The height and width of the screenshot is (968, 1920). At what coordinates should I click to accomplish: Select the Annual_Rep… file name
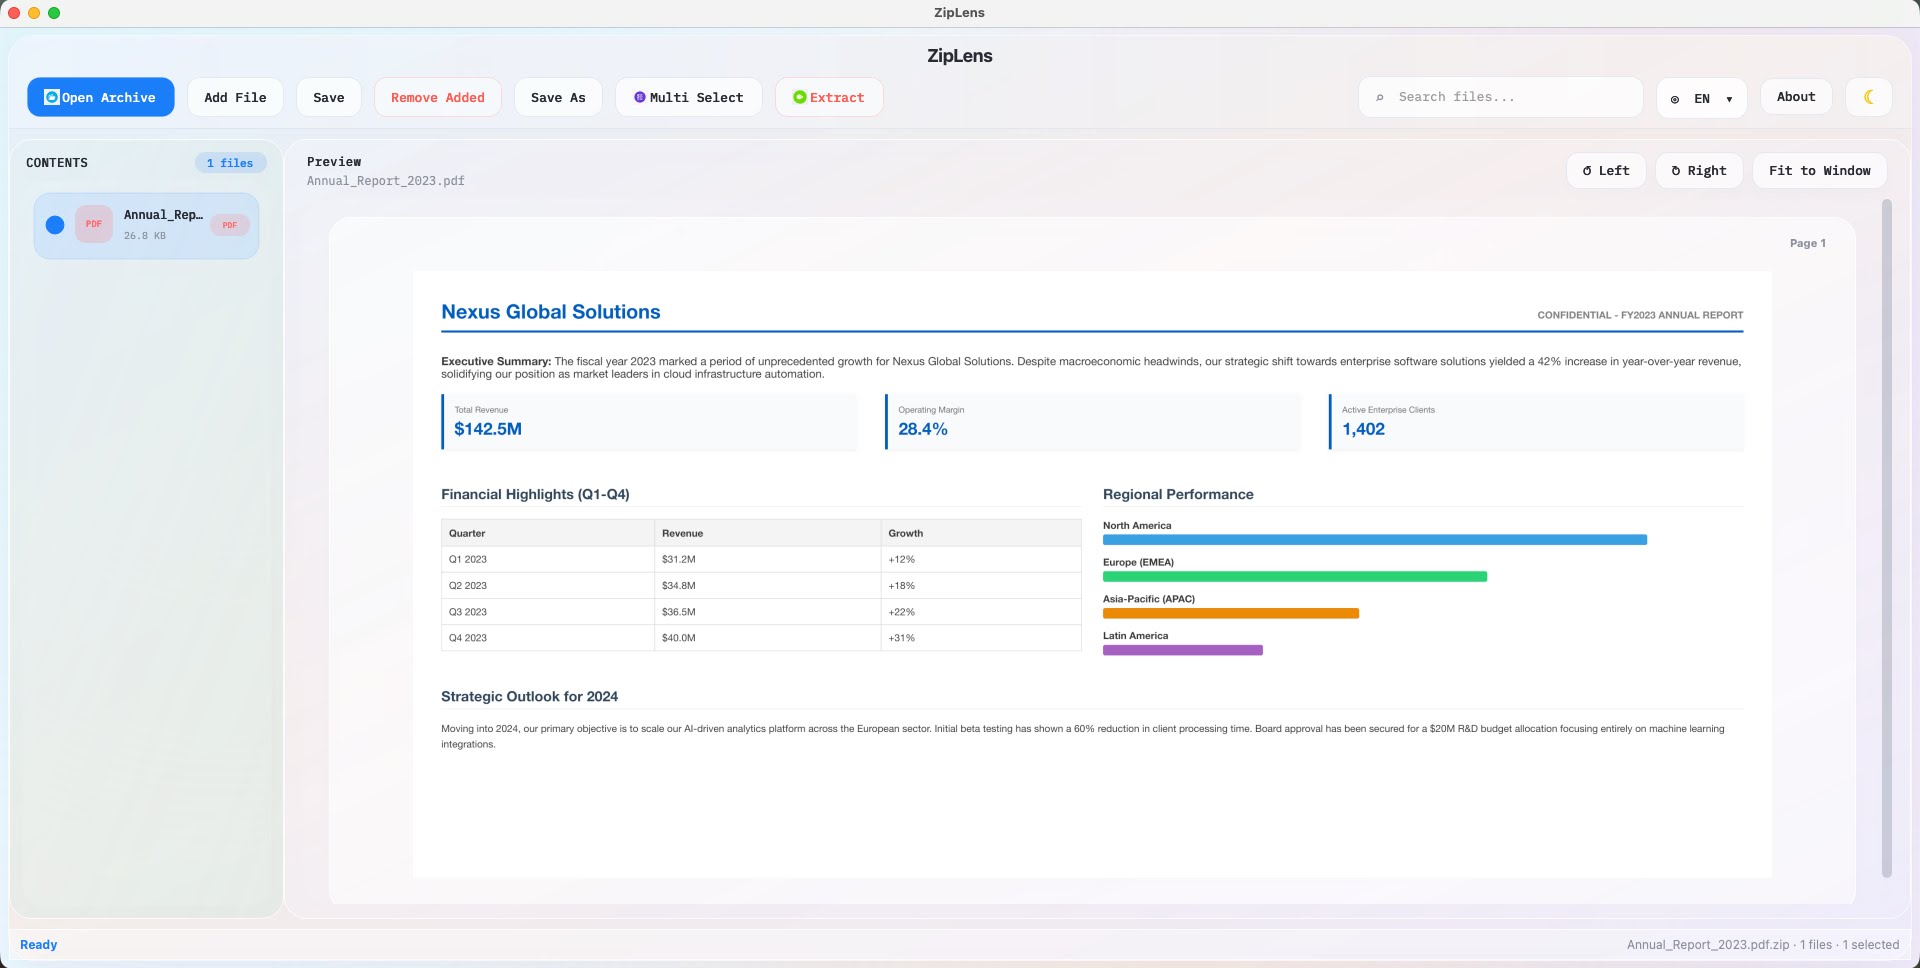[x=163, y=215]
